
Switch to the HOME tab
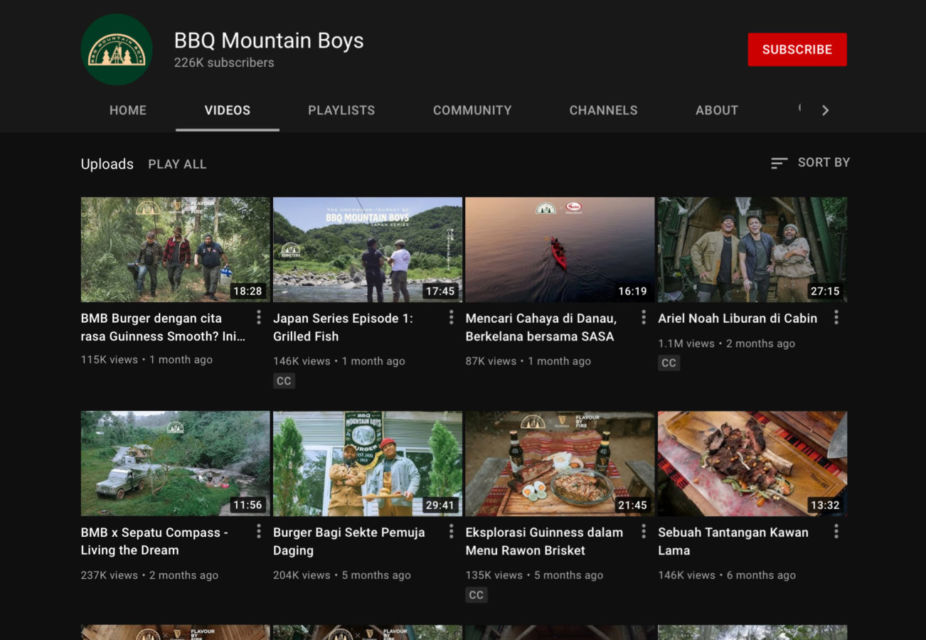[x=128, y=110]
